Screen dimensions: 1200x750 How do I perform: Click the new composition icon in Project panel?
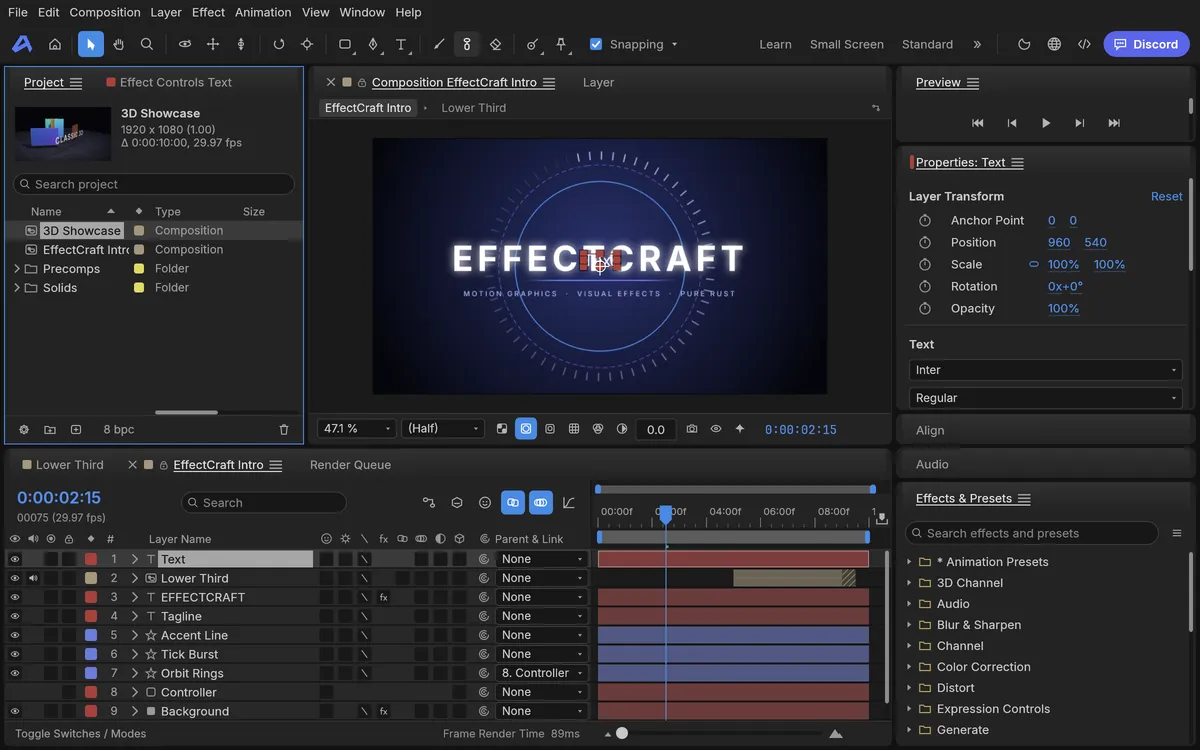click(76, 429)
